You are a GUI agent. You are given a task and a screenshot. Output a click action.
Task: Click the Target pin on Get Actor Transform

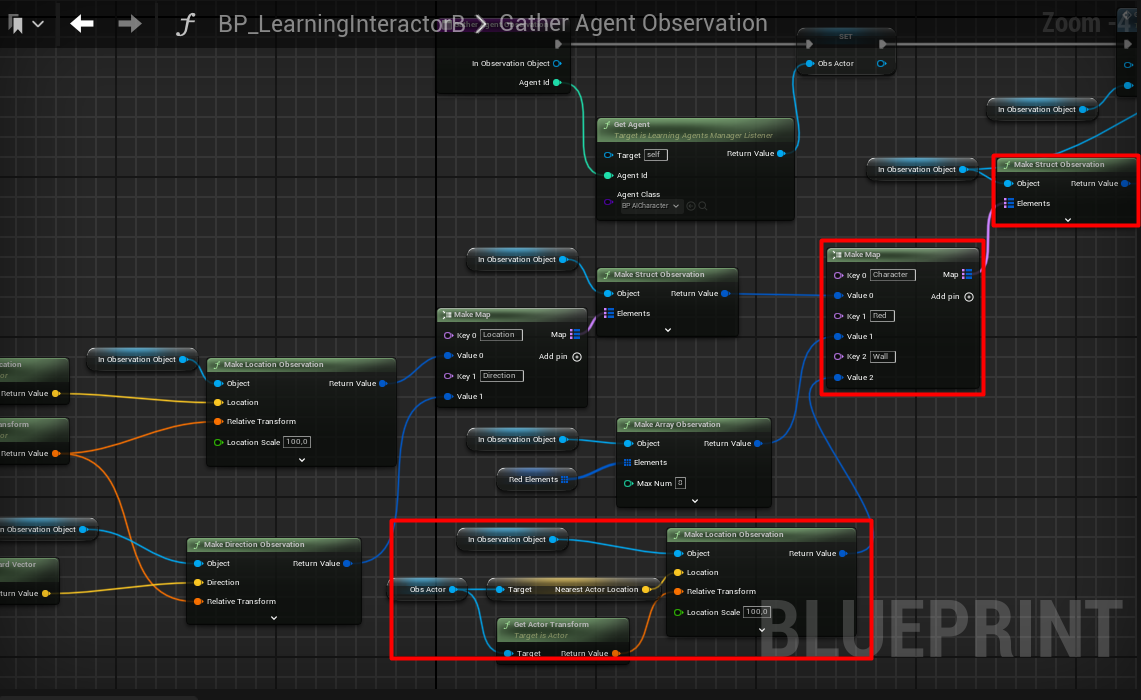coord(509,653)
